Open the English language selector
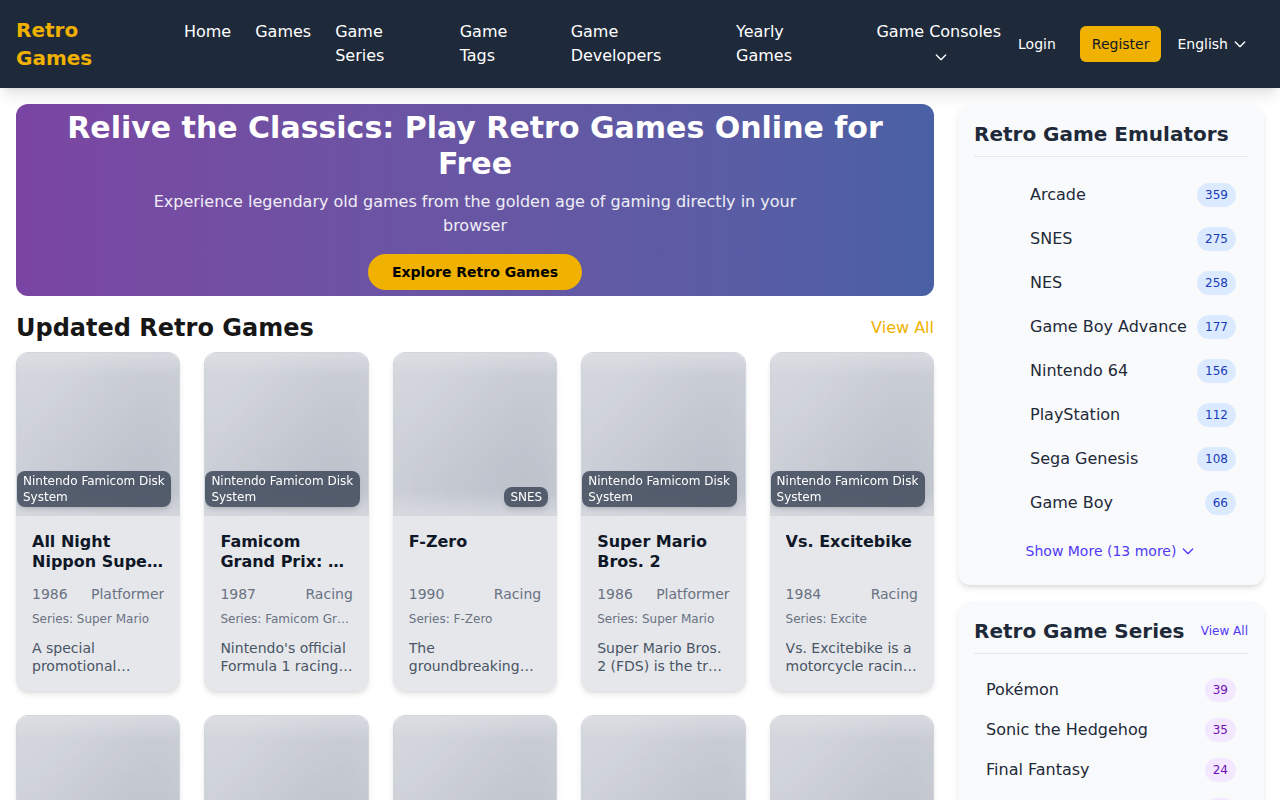This screenshot has height=800, width=1280. pos(1211,44)
